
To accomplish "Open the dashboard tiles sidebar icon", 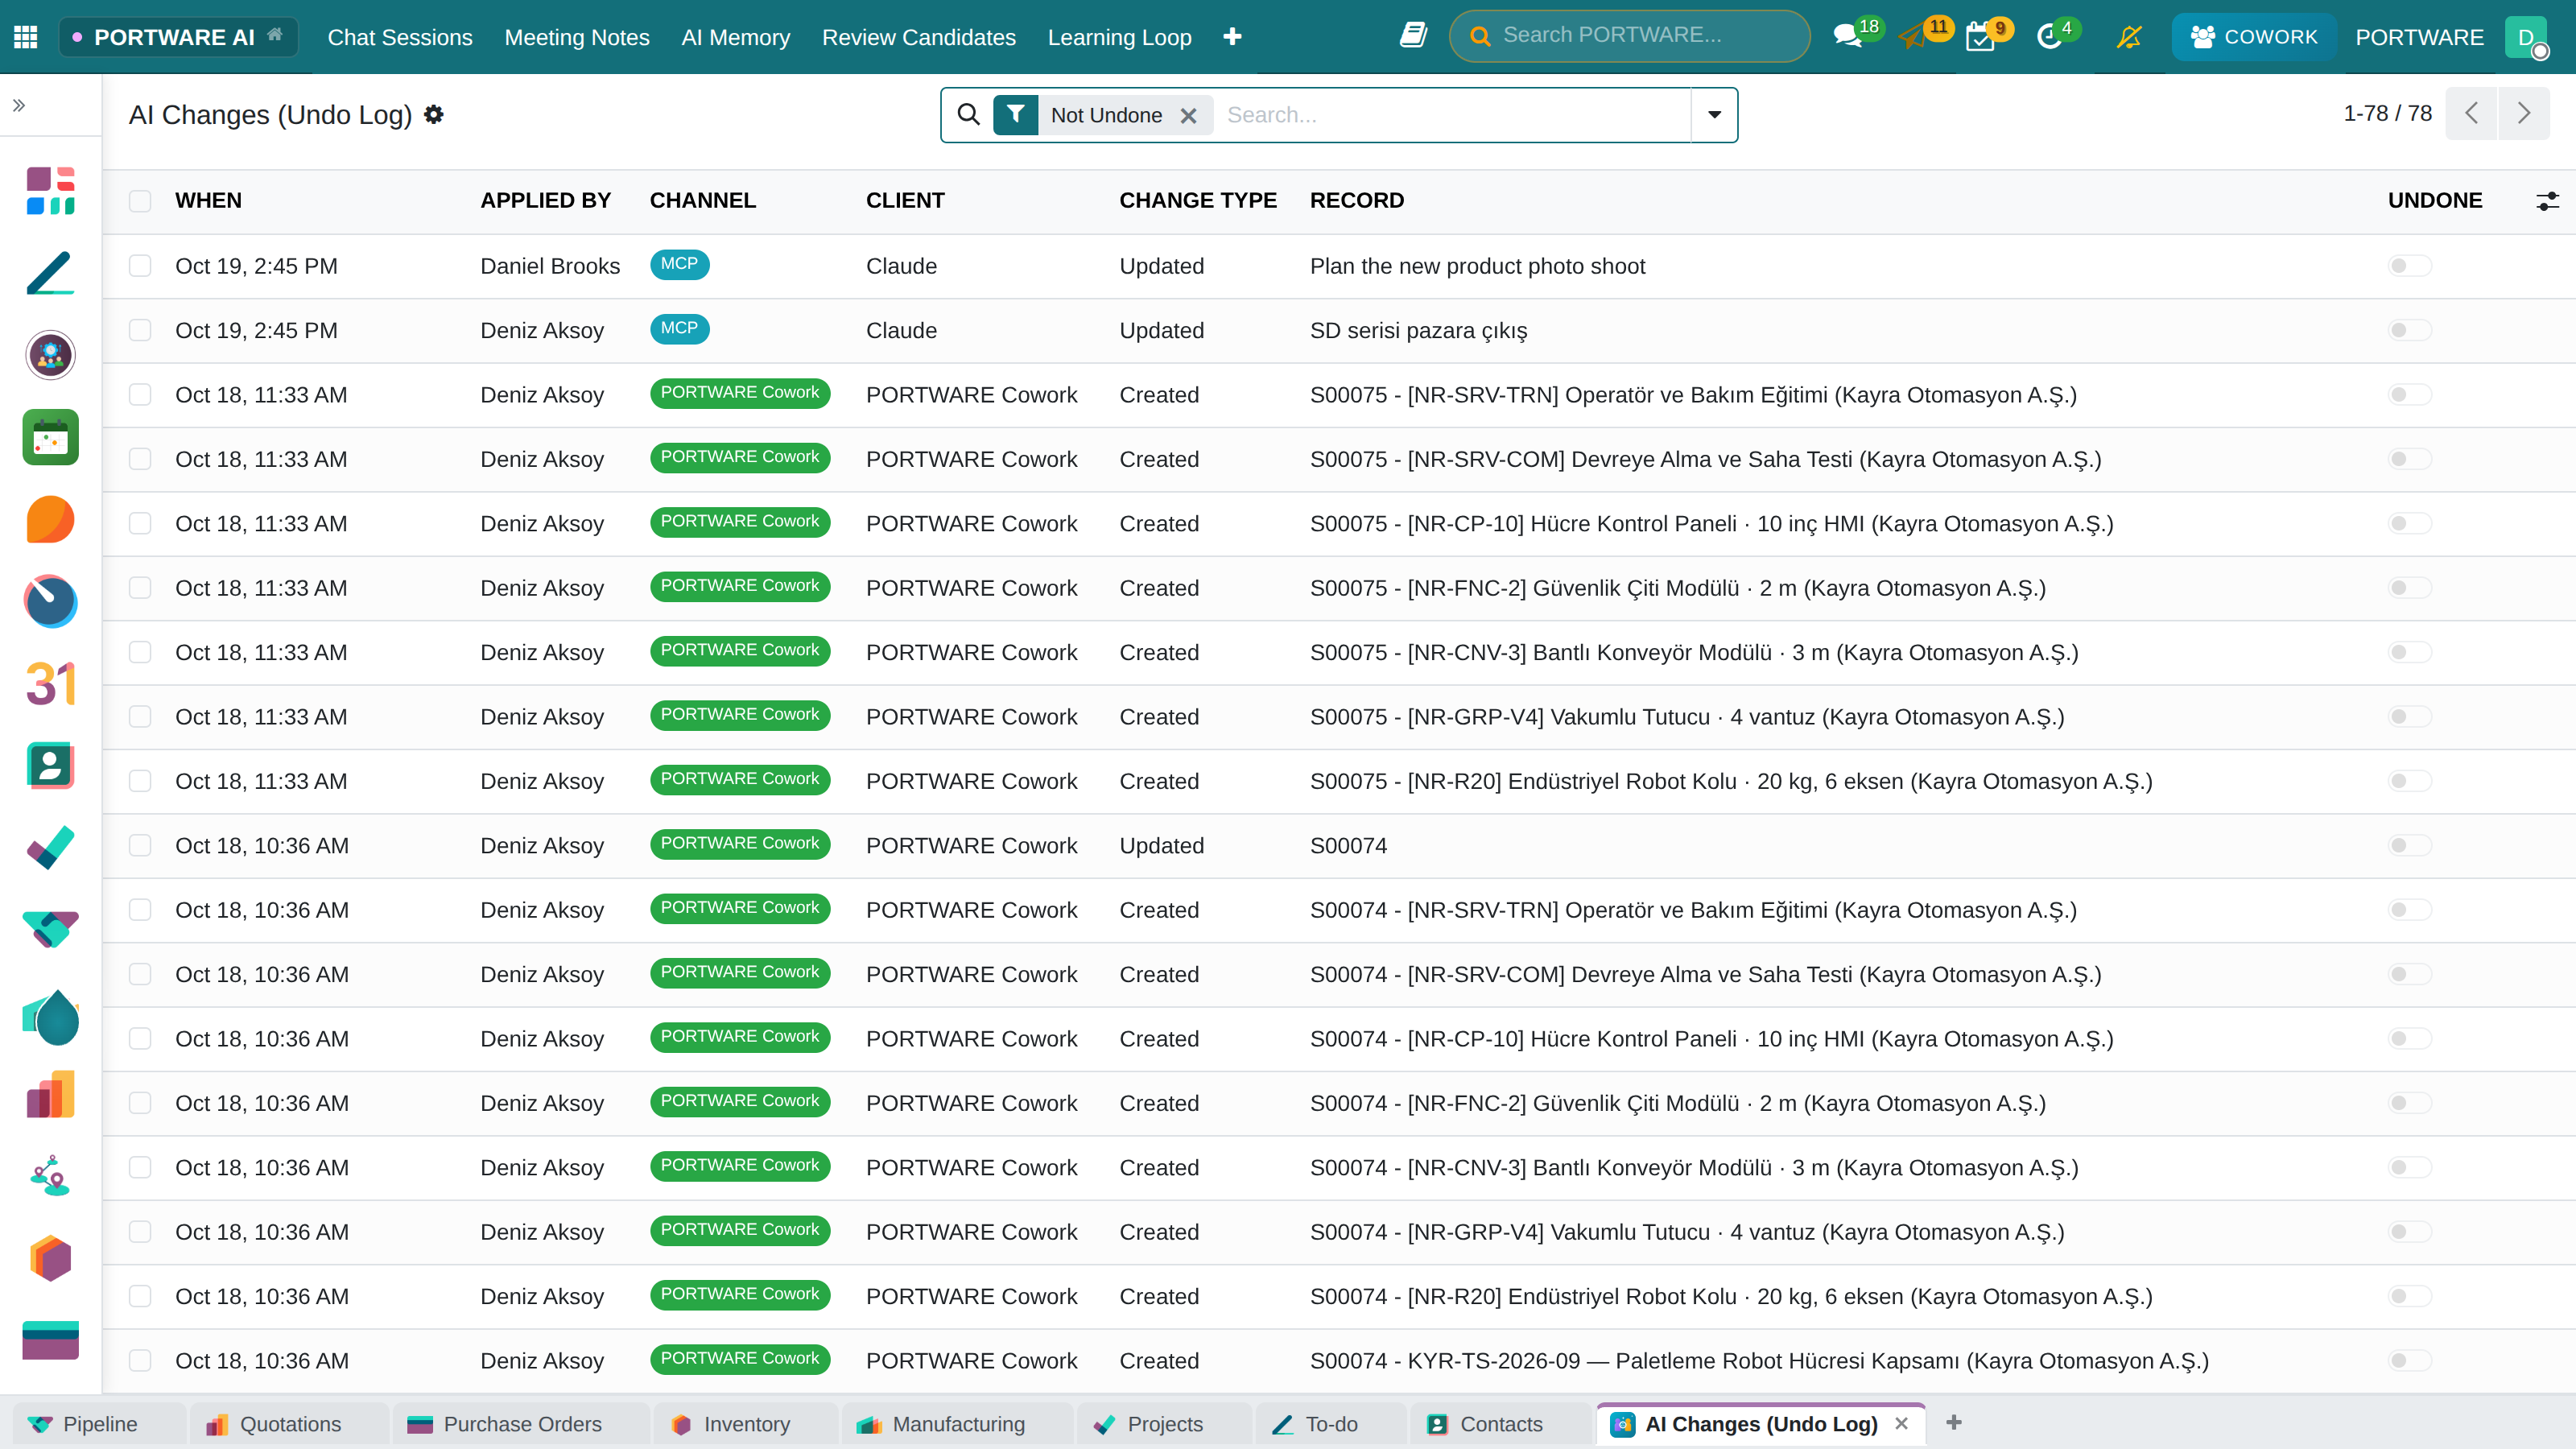I will pyautogui.click(x=50, y=190).
